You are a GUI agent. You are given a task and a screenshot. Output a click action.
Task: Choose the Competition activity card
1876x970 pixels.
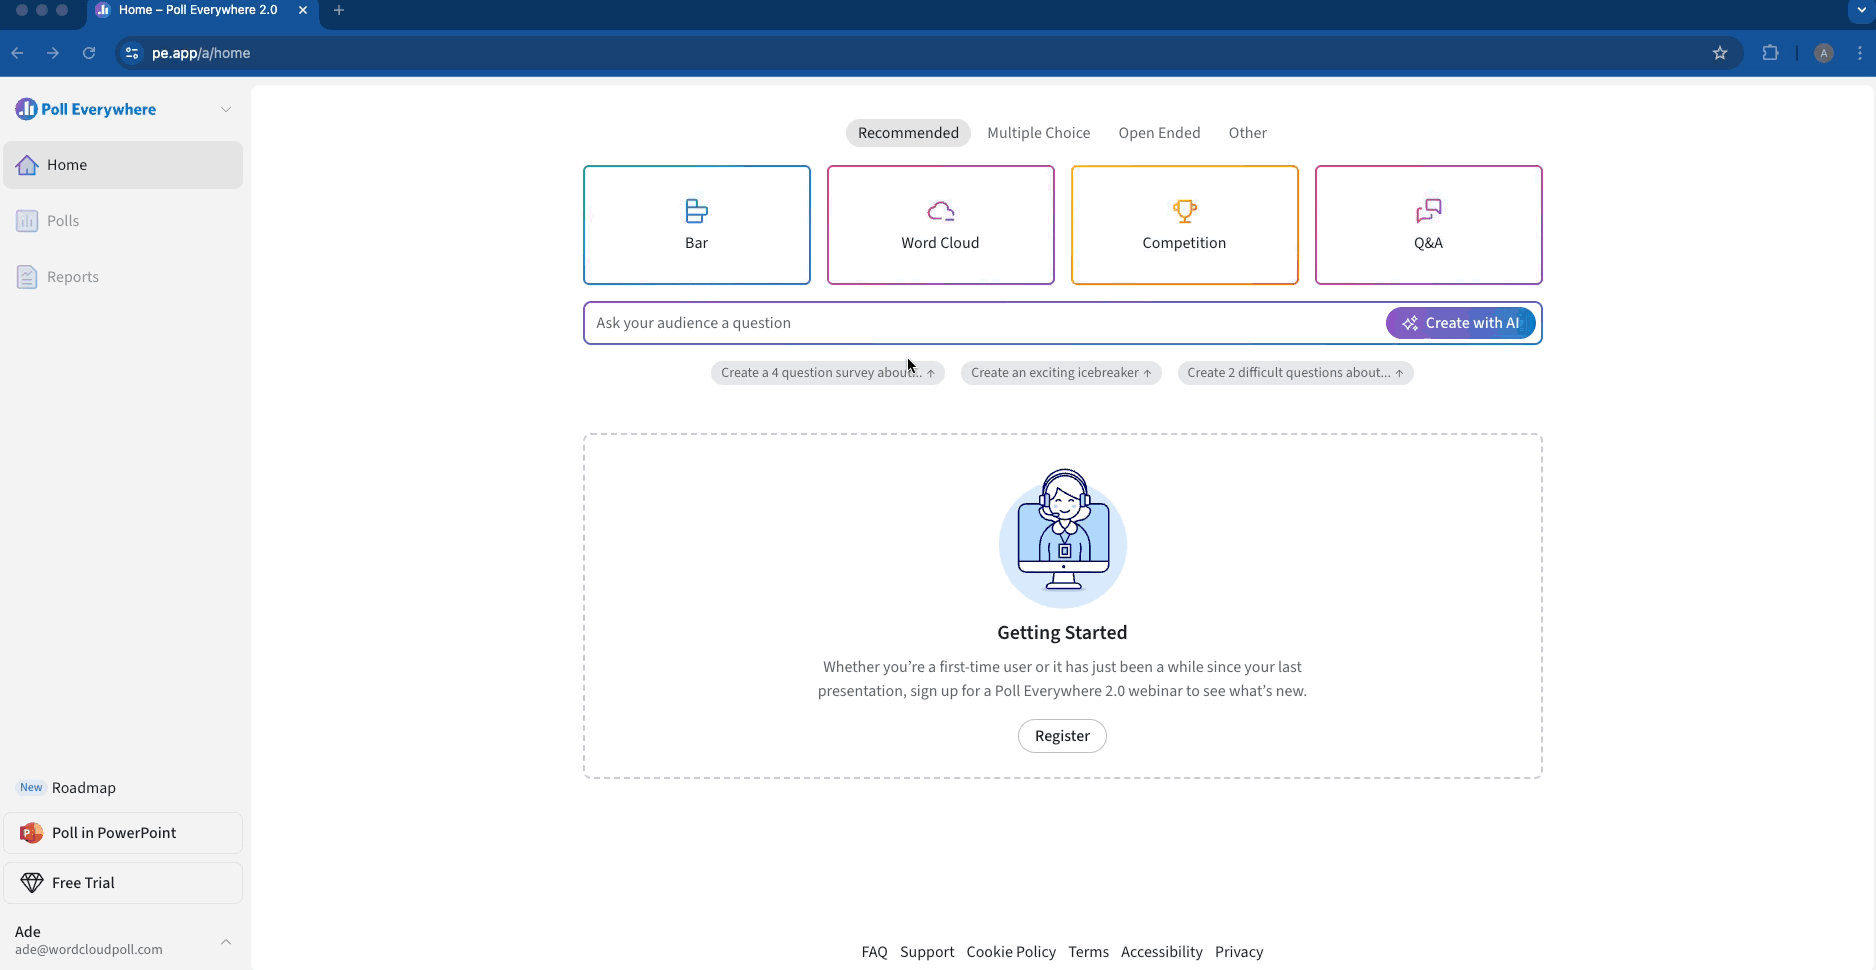[1185, 225]
